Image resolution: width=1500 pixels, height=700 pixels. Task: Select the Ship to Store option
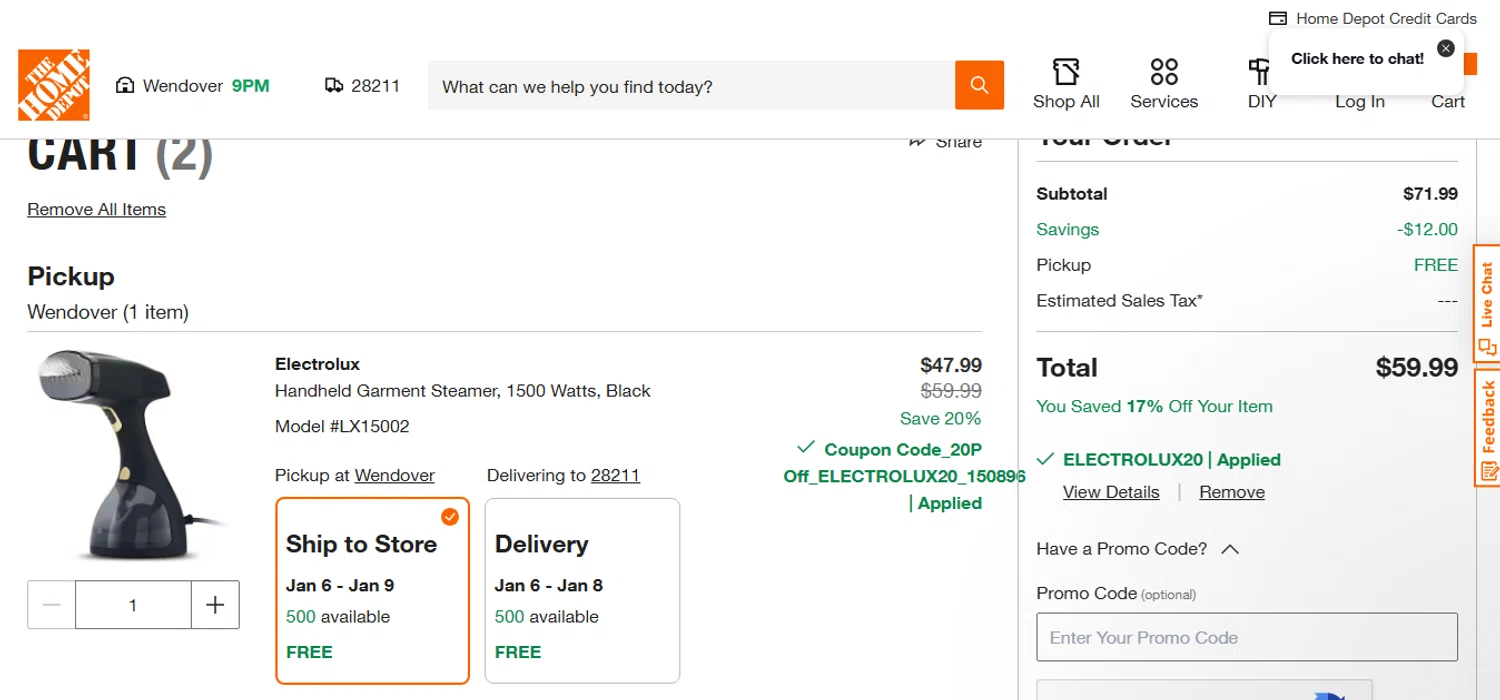coord(373,591)
